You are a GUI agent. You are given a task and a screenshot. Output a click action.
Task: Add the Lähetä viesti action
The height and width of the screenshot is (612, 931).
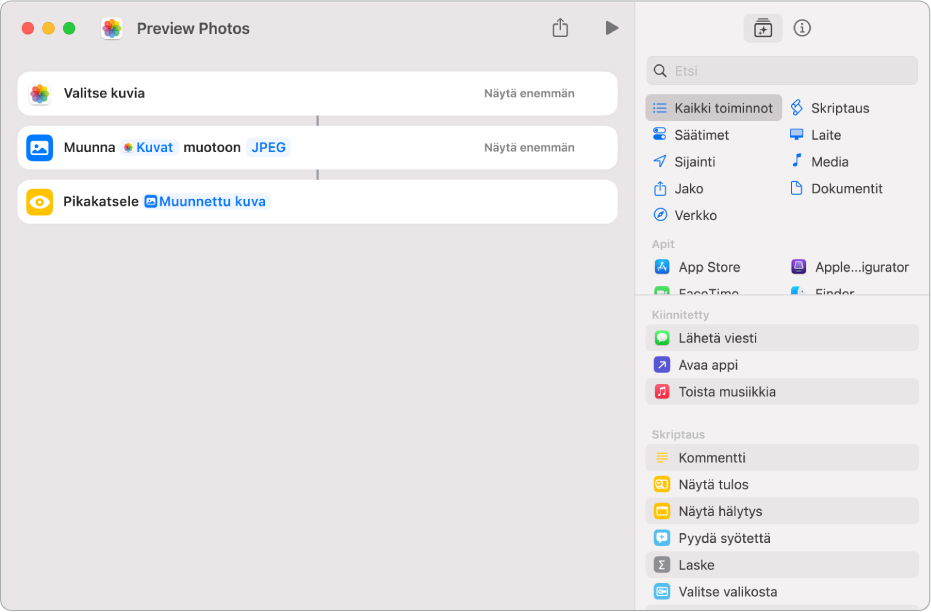coord(782,338)
